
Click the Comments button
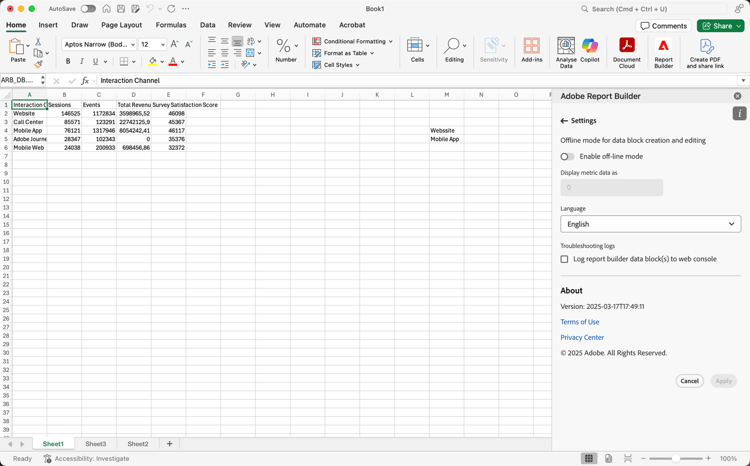[x=663, y=26]
